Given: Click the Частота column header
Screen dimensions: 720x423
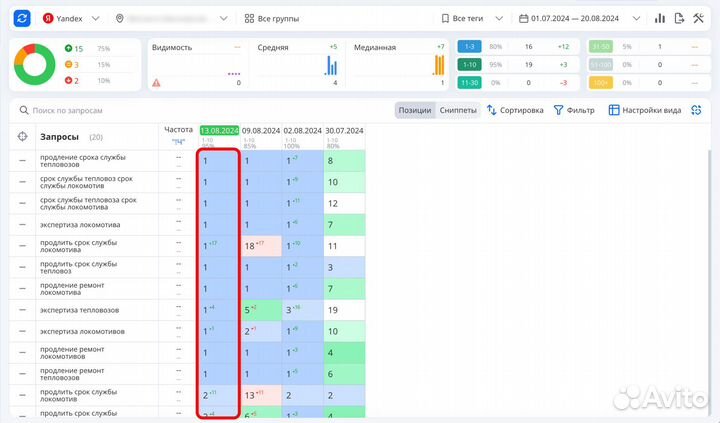Looking at the screenshot, I should (x=178, y=130).
